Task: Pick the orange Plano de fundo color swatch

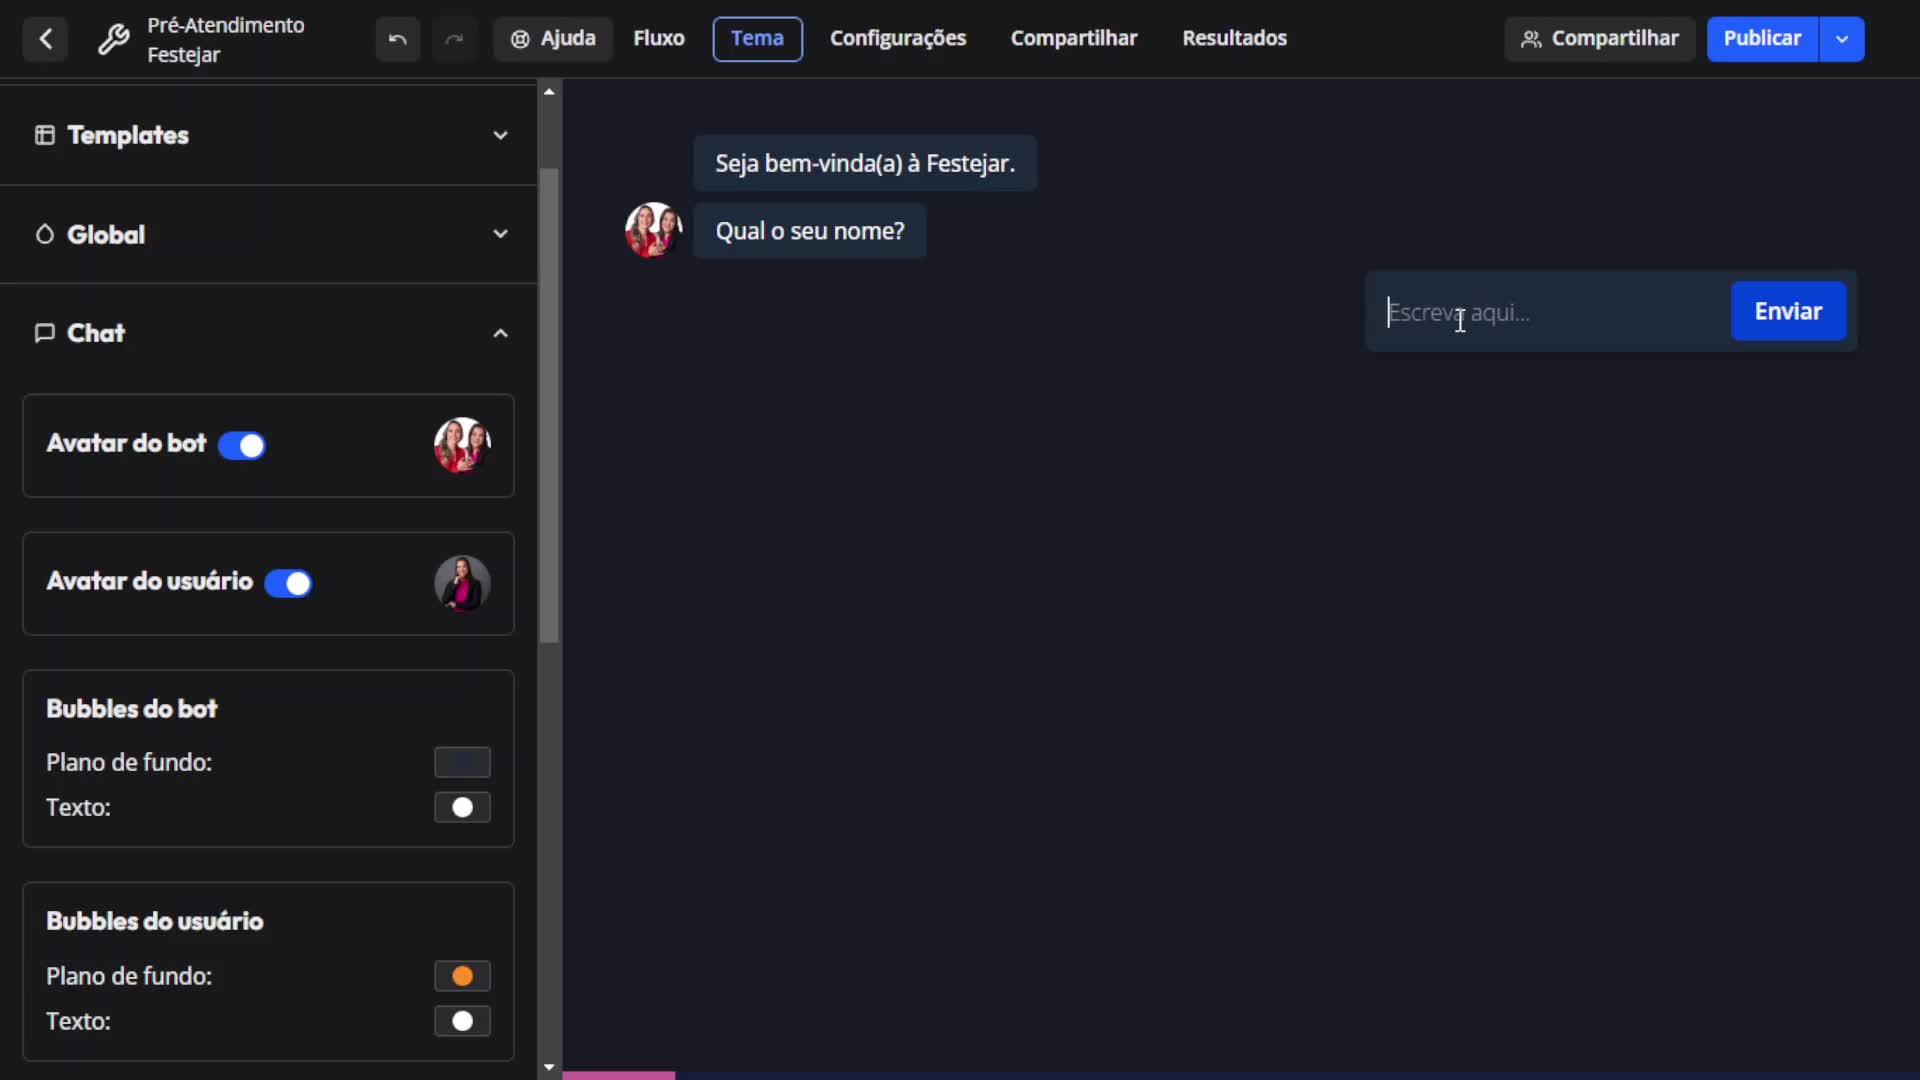Action: point(461,975)
